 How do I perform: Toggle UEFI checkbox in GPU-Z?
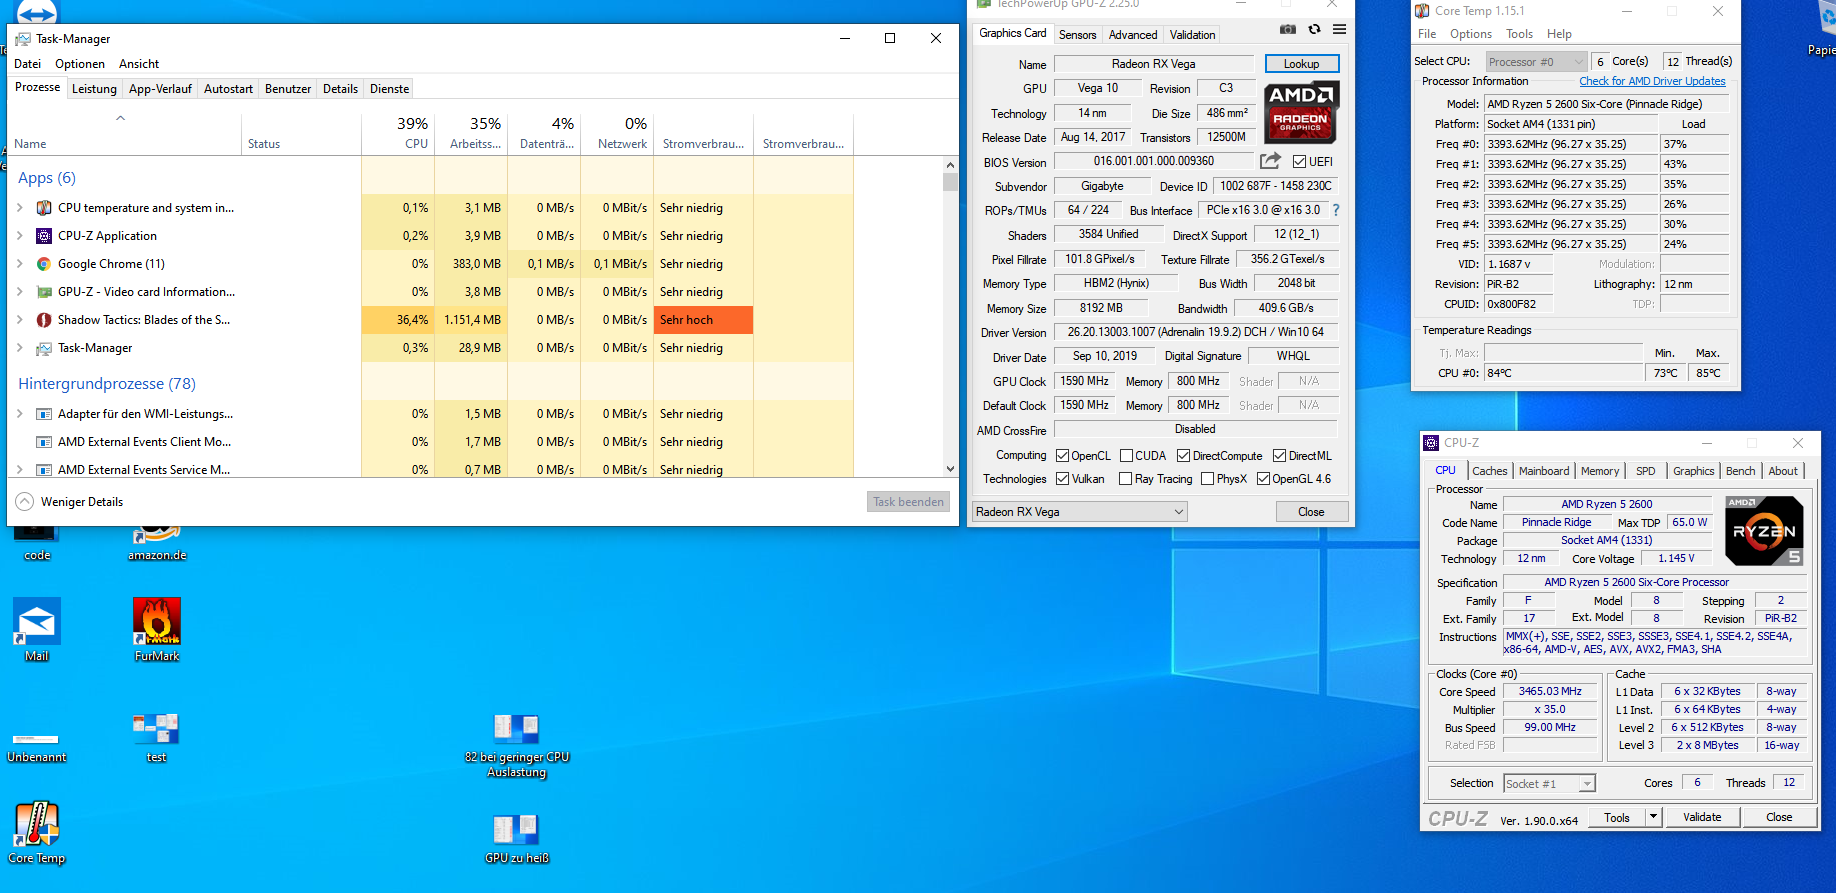pos(1299,161)
